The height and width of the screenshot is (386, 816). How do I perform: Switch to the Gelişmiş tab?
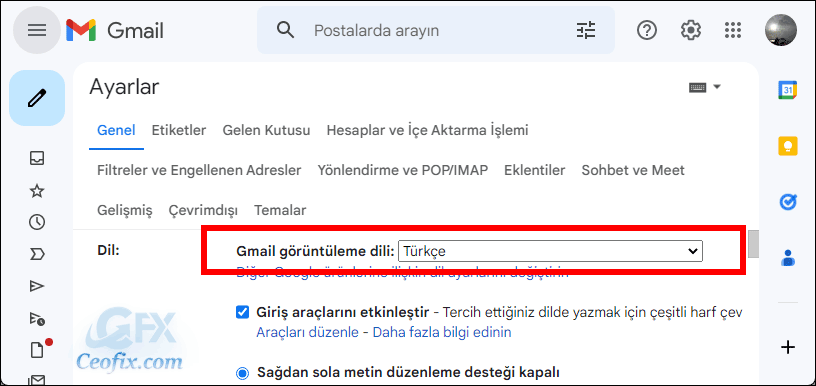pyautogui.click(x=124, y=211)
